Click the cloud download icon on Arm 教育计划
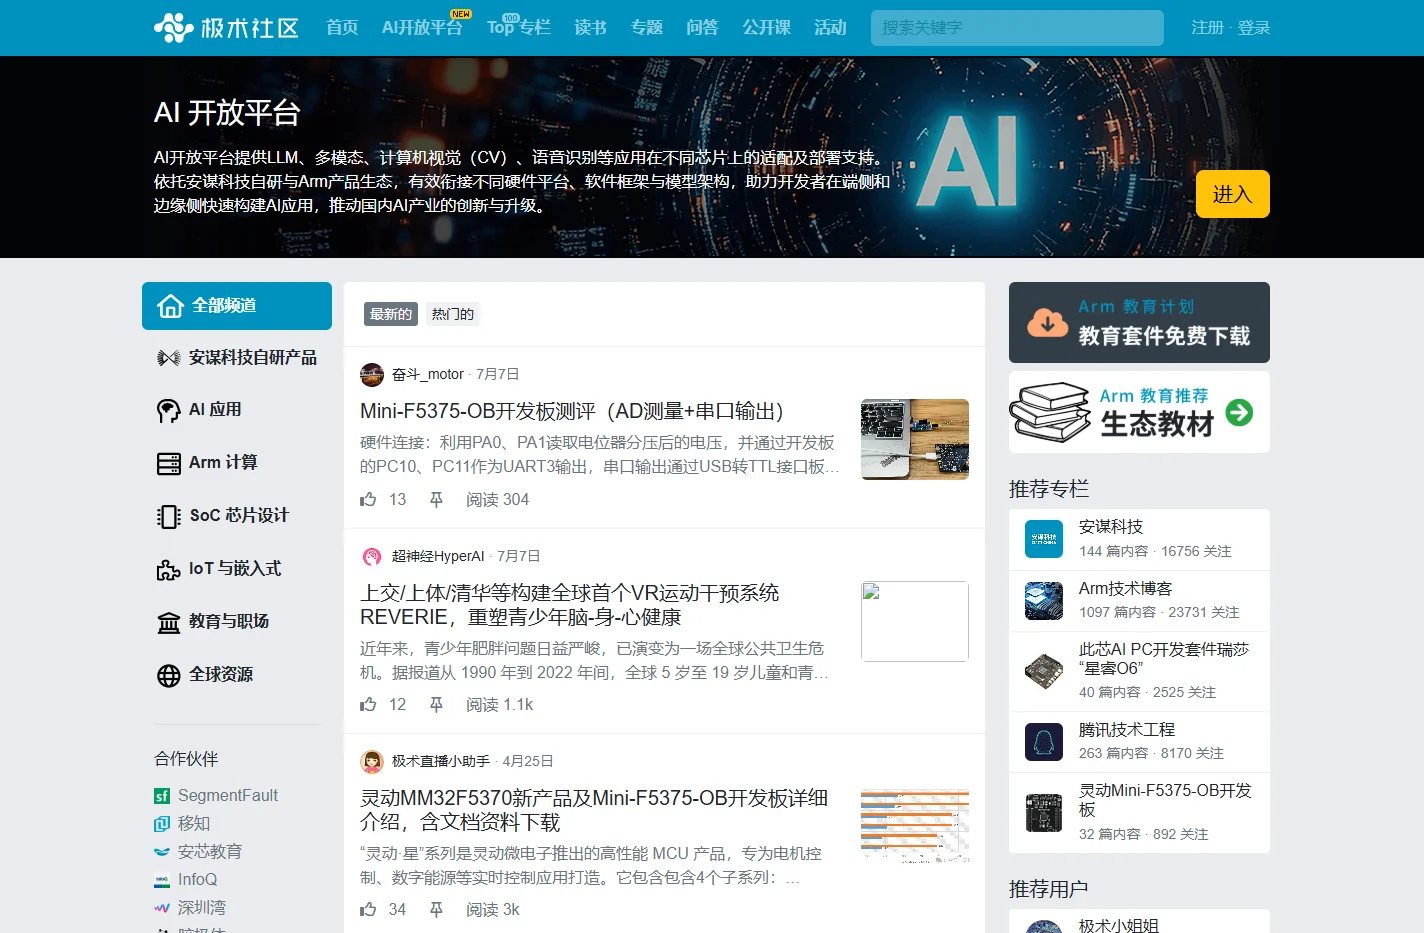 pos(1047,322)
